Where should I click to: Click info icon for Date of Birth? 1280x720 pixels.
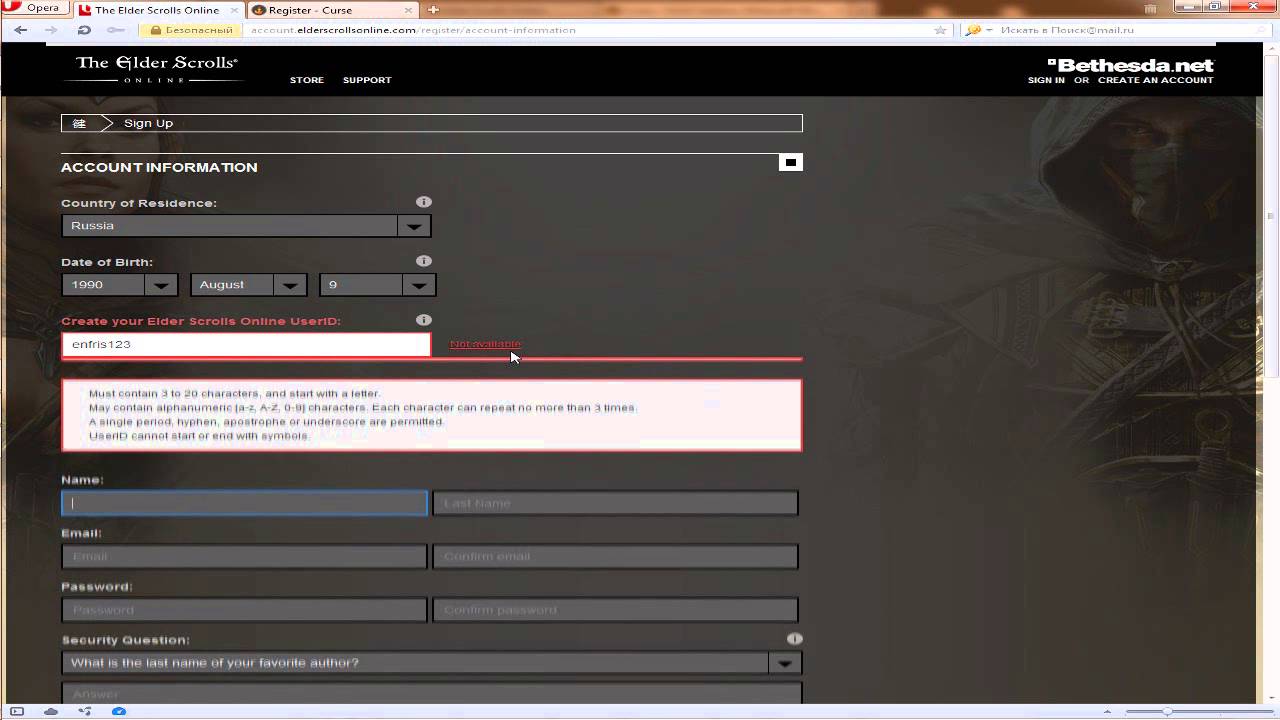coord(424,261)
